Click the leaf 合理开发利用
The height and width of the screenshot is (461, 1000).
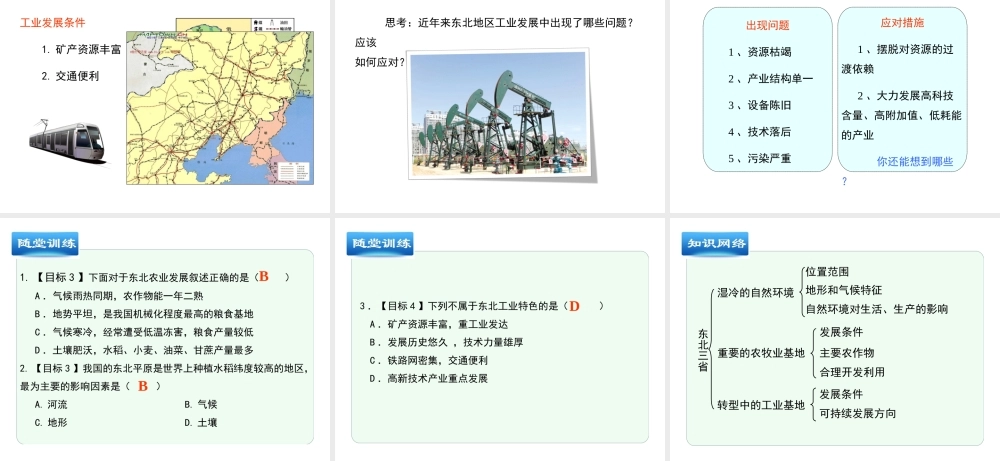[x=852, y=372]
